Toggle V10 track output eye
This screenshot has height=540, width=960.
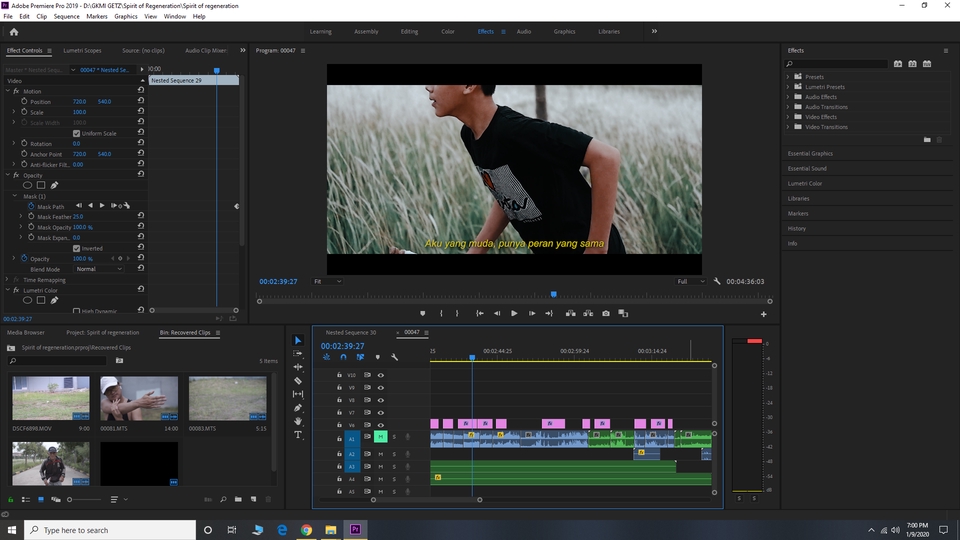tap(381, 375)
